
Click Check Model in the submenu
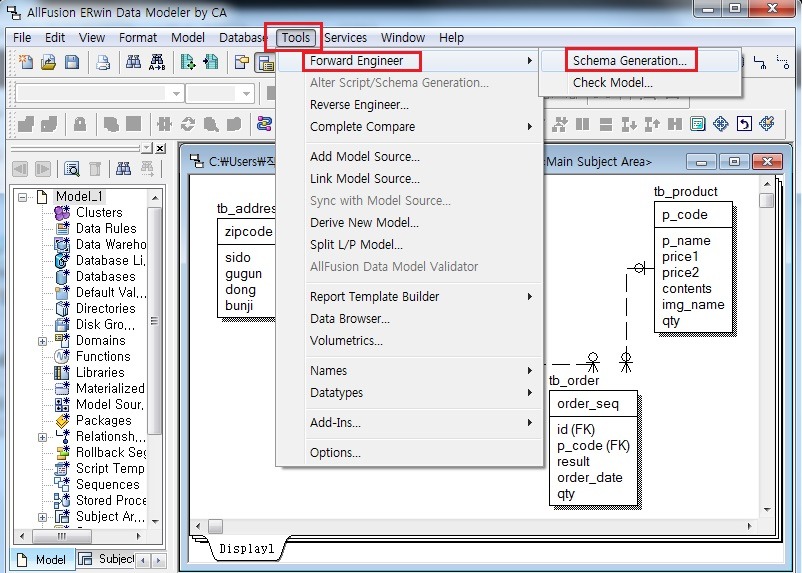point(612,83)
